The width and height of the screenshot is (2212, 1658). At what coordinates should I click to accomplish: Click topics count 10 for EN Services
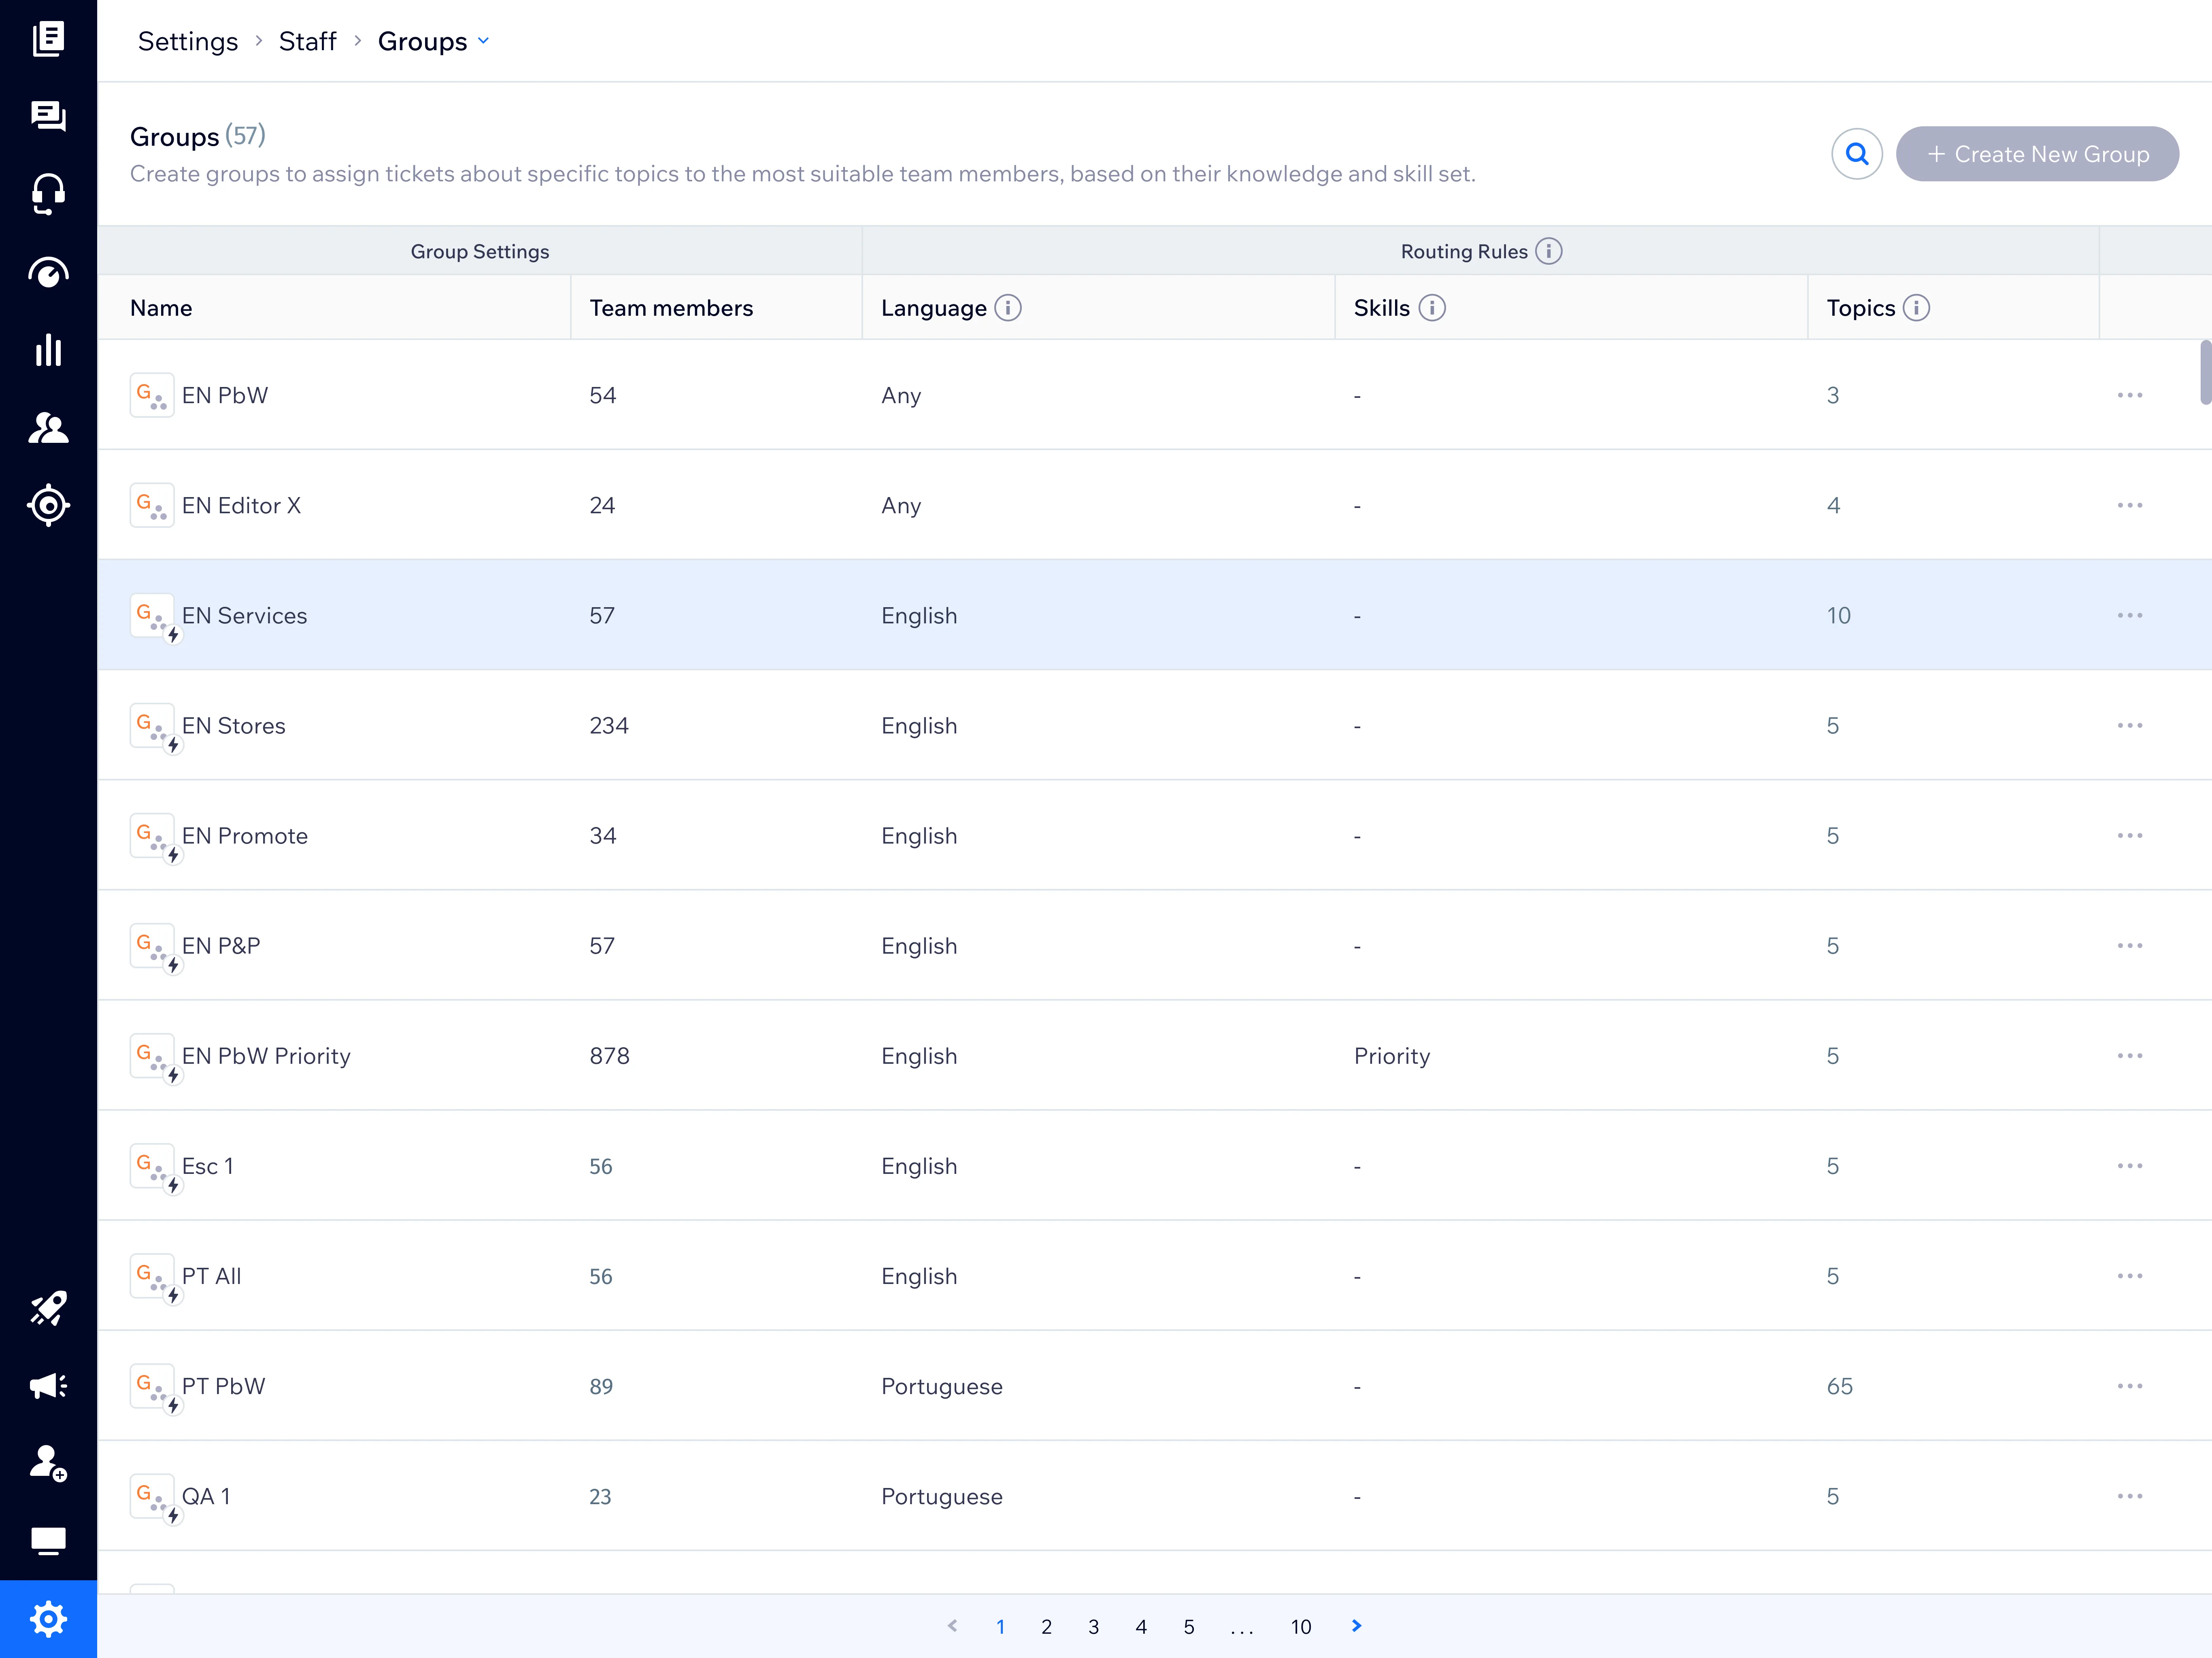pyautogui.click(x=1839, y=616)
